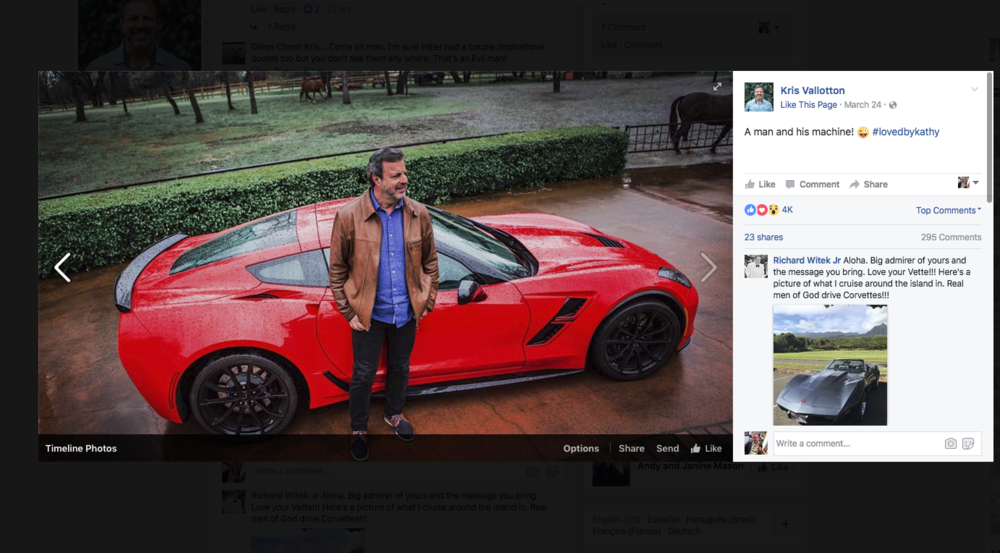The image size is (1000, 553).
Task: Open the March 24 post date
Action: click(x=862, y=105)
